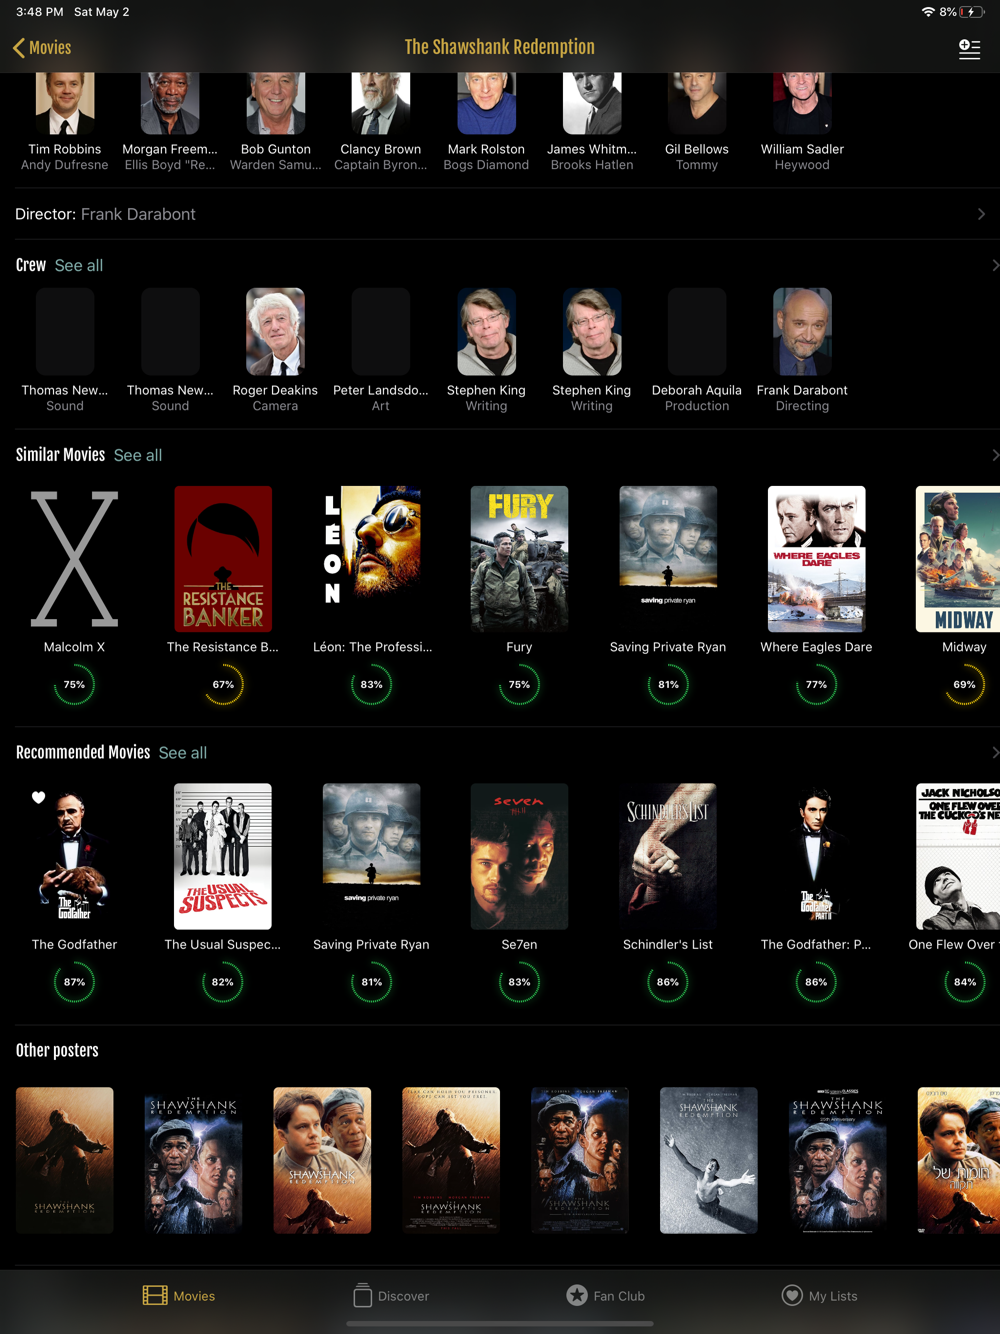Screen dimensions: 1000x1334
Task: Expand the Recommended Movies section chevron
Action: pos(994,753)
